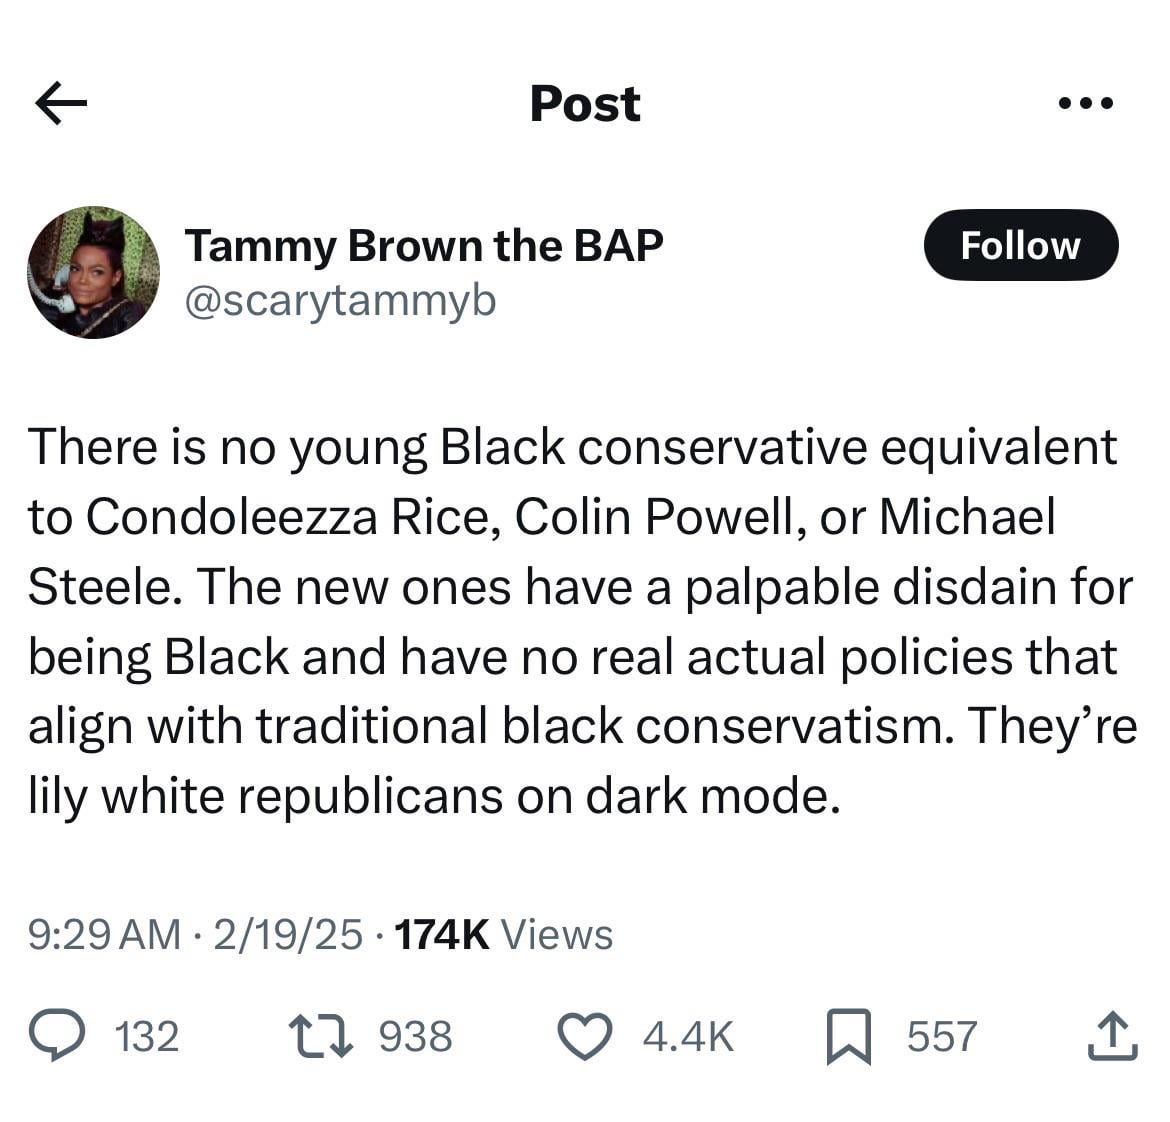Click the 557 bookmarks count
The image size is (1170, 1122).
click(x=941, y=1036)
